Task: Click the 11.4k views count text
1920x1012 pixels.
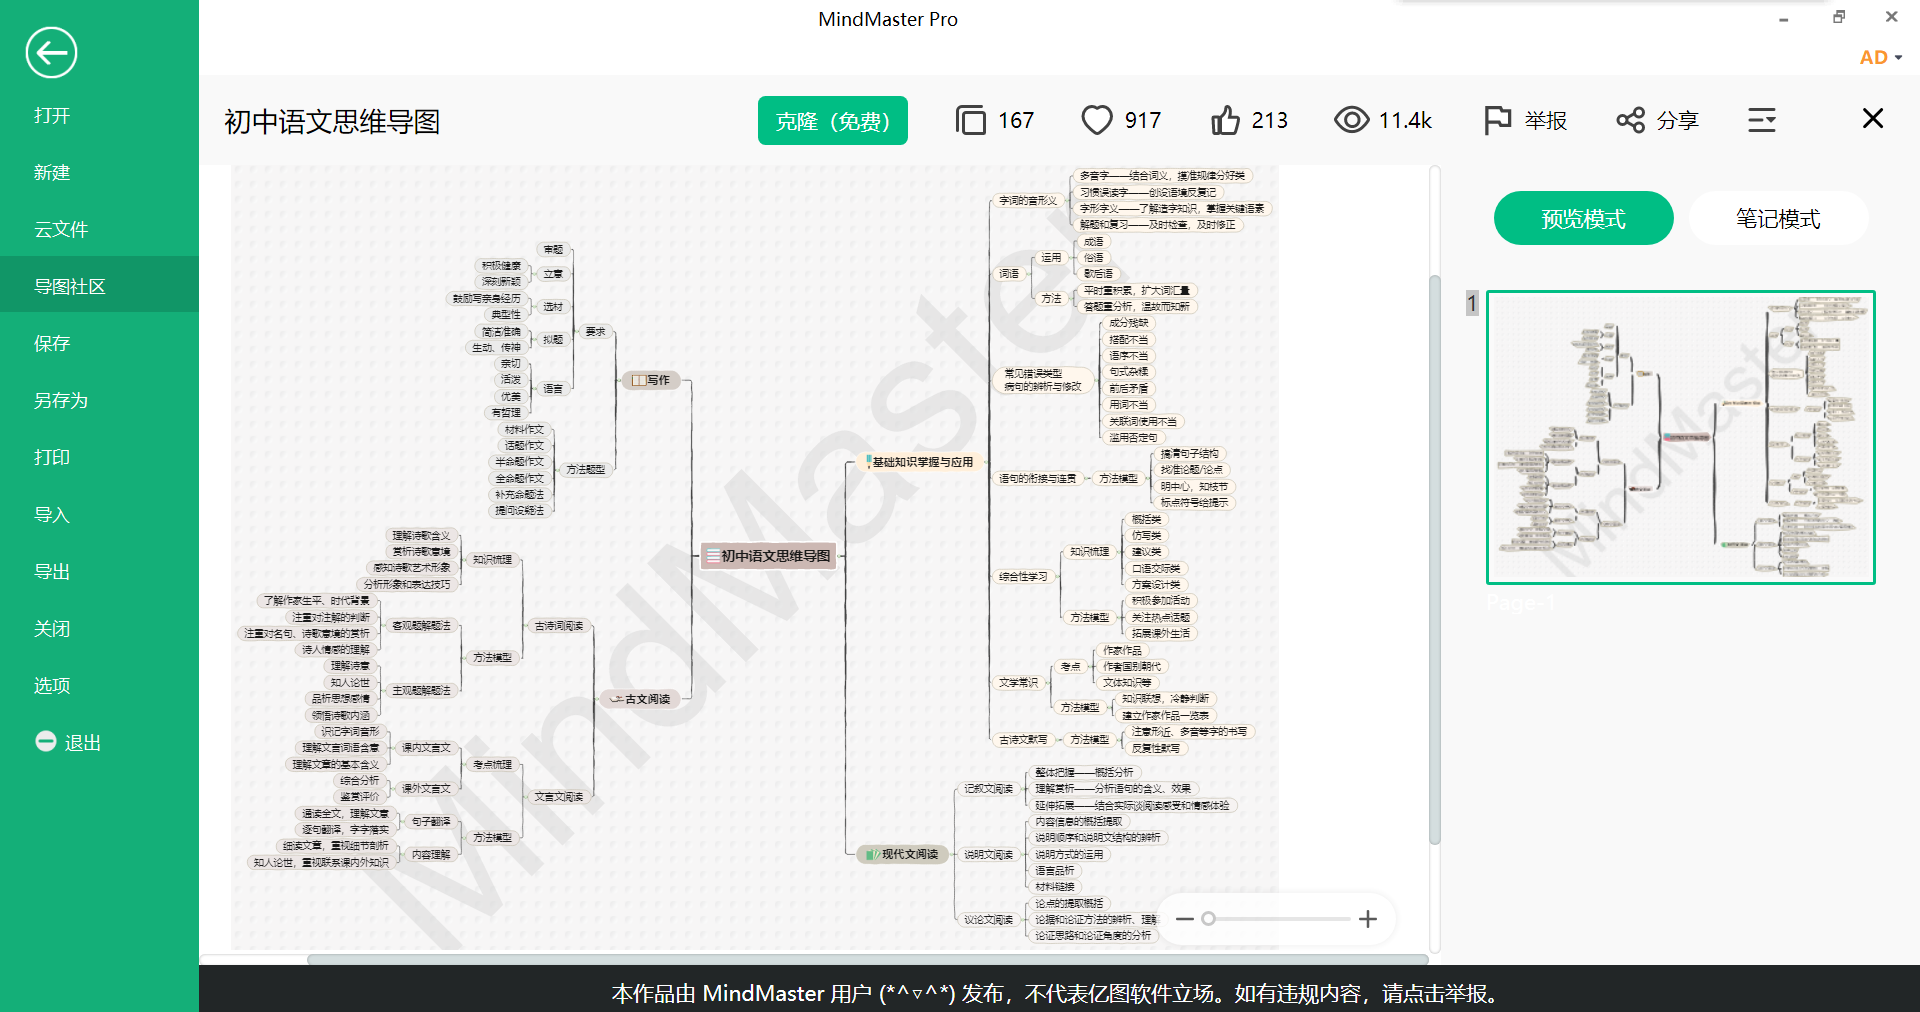Action: click(1405, 121)
